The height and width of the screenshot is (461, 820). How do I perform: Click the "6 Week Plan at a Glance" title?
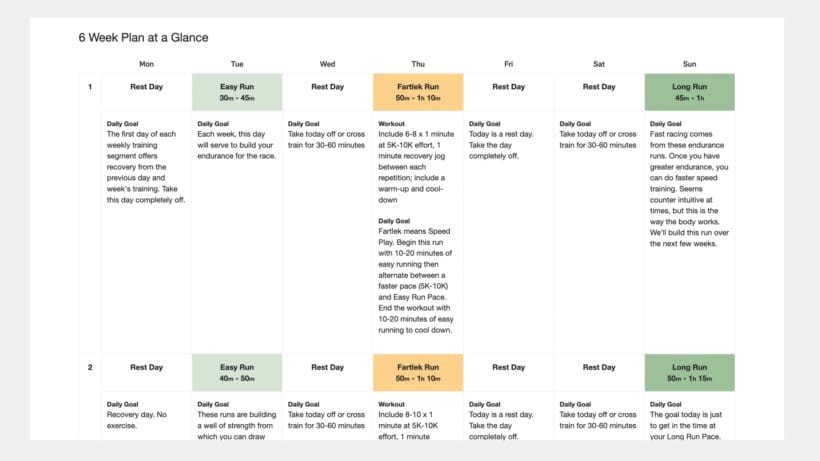[x=143, y=37]
